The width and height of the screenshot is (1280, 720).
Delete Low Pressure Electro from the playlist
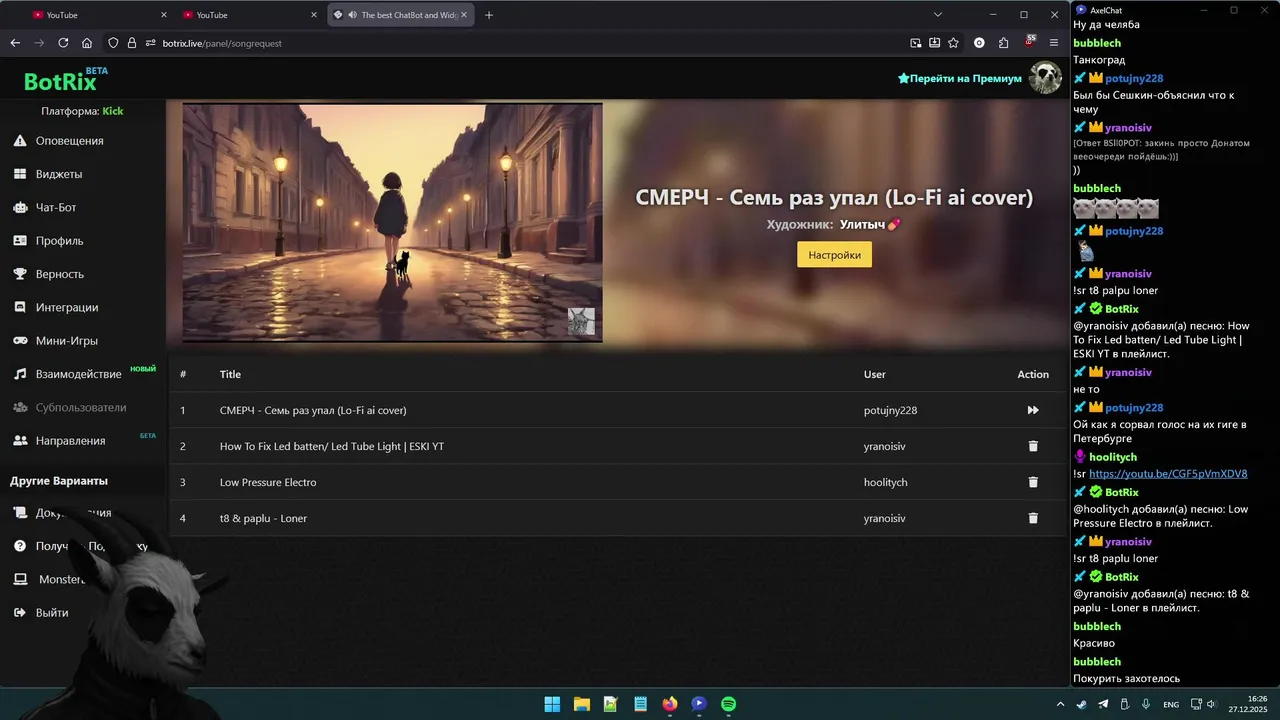(1033, 482)
